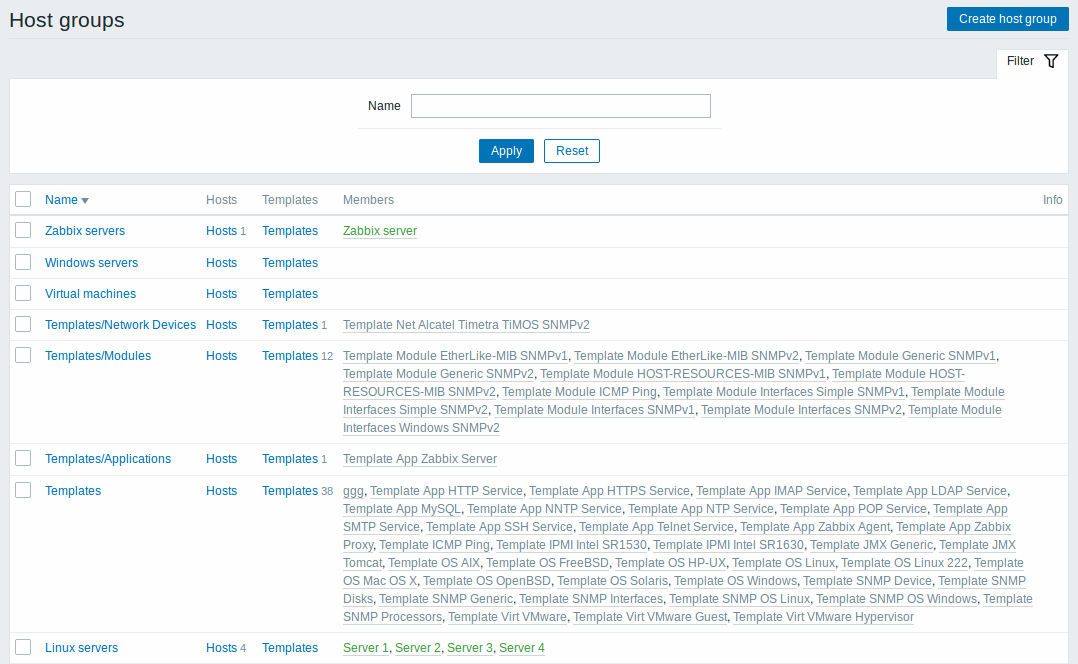This screenshot has width=1078, height=664.
Task: View Hosts of Windows servers group
Action: click(x=221, y=263)
